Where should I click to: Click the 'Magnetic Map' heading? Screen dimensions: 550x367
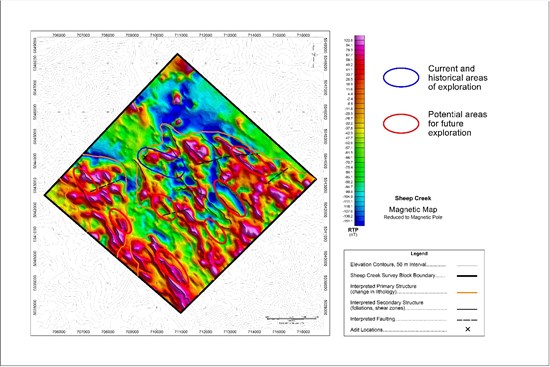click(413, 209)
